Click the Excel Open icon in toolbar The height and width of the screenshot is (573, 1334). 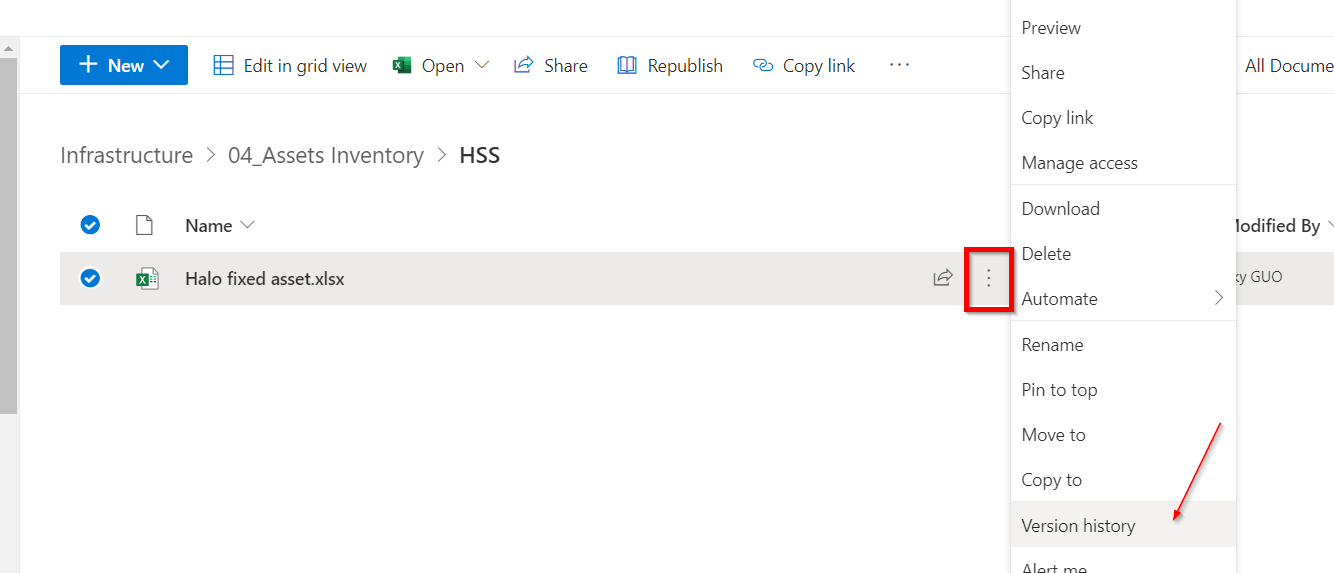pyautogui.click(x=402, y=66)
